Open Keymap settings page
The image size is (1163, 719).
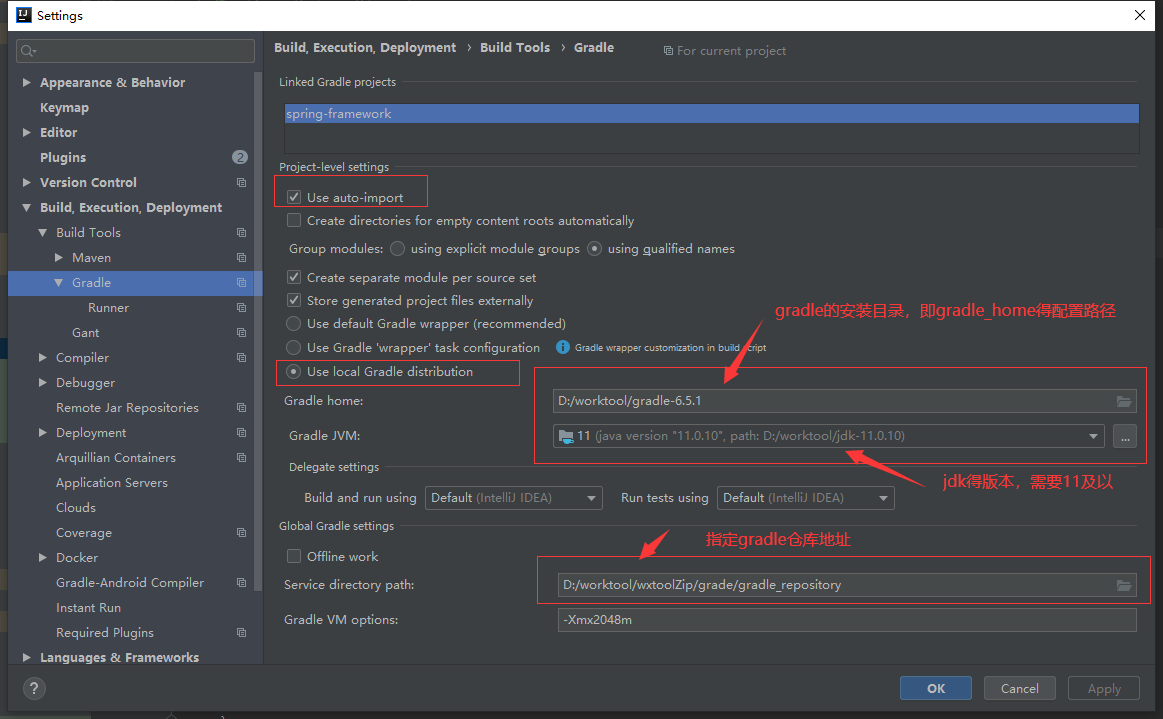(65, 108)
